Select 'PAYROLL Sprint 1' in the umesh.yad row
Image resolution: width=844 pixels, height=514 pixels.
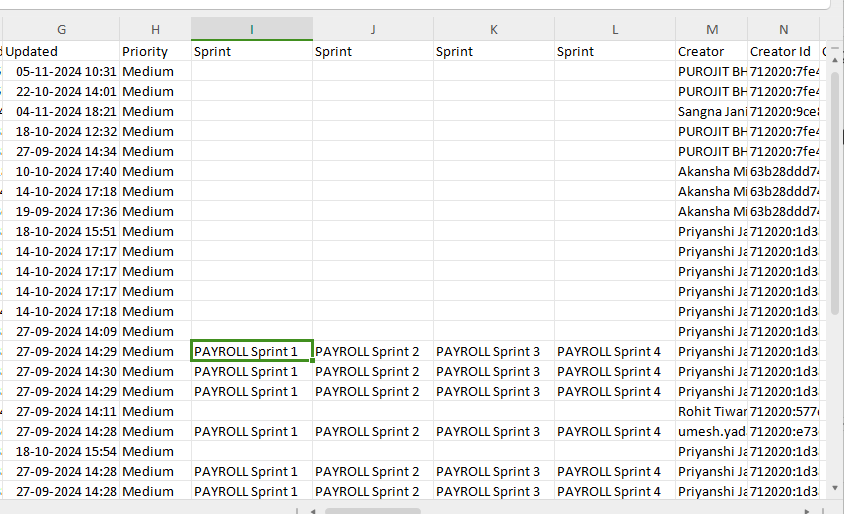click(251, 432)
